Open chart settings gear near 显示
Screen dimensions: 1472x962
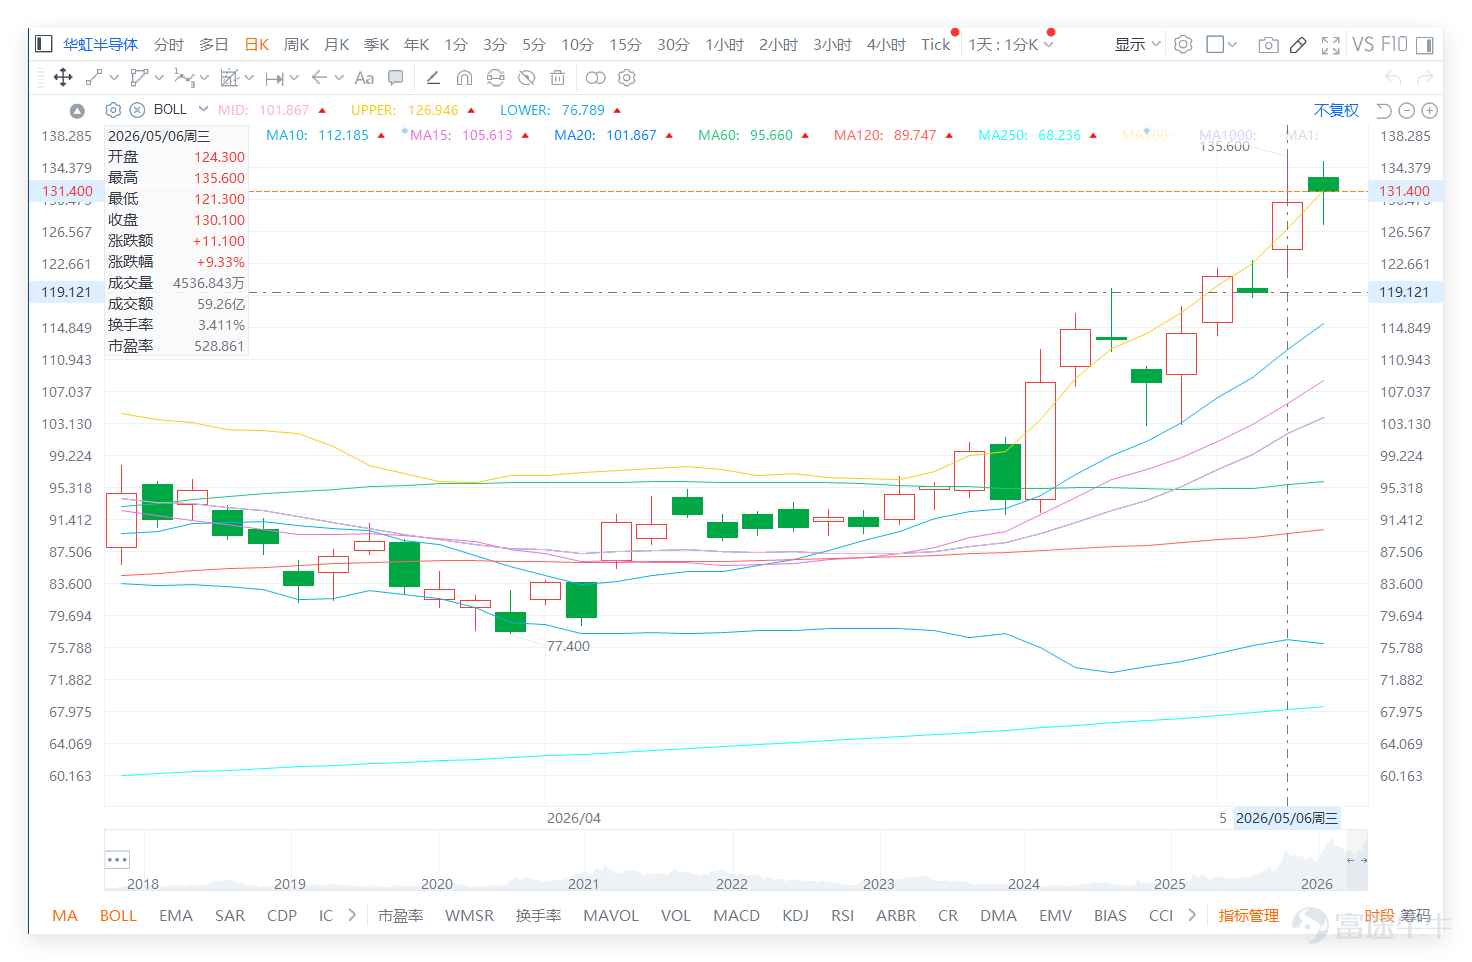(1183, 44)
